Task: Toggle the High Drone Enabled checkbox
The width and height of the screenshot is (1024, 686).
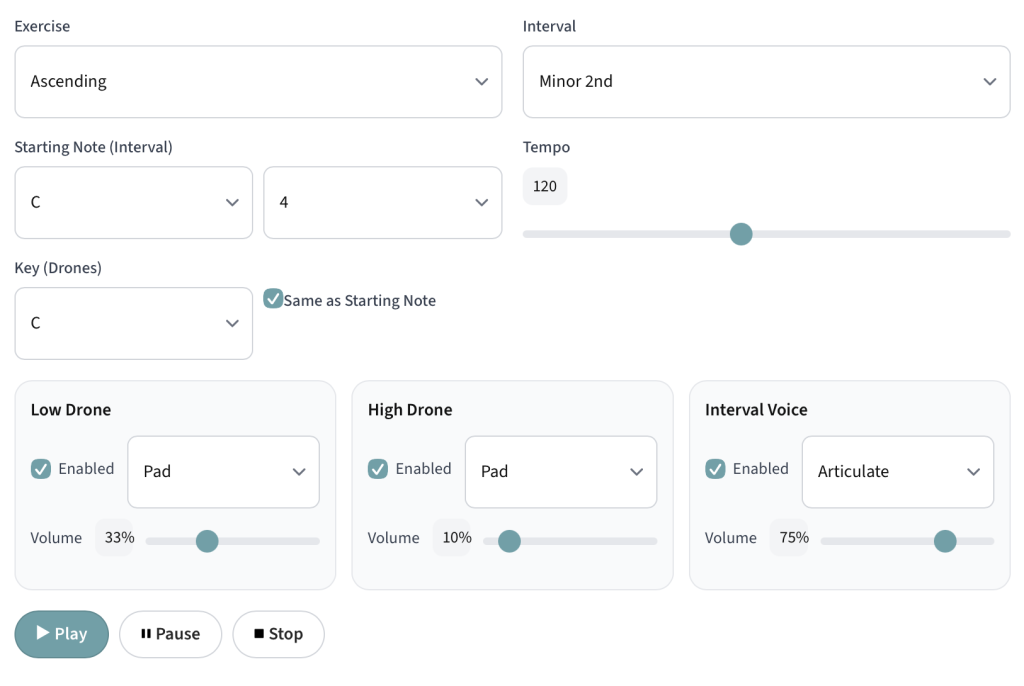Action: pos(378,469)
